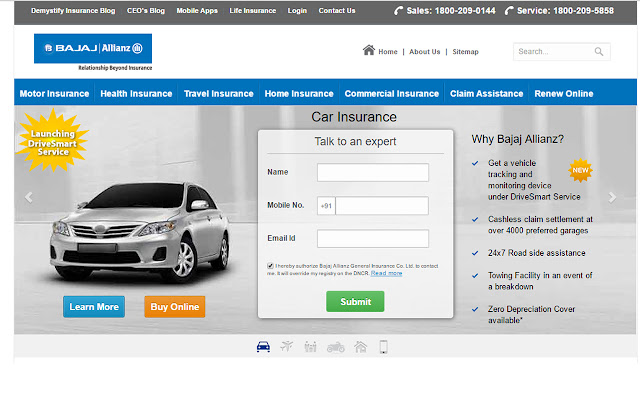The height and width of the screenshot is (400, 640).
Task: Open Claim Assistance menu
Action: point(487,93)
